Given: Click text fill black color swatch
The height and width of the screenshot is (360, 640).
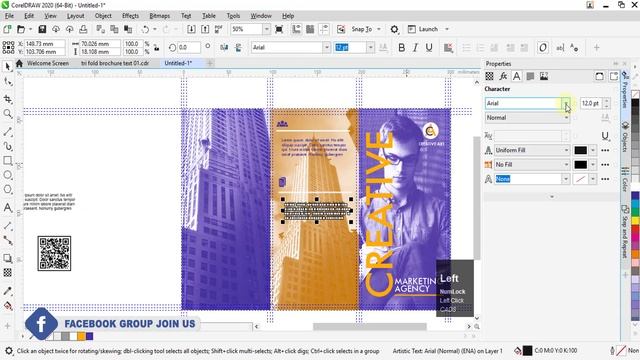Looking at the screenshot, I should click(x=580, y=150).
